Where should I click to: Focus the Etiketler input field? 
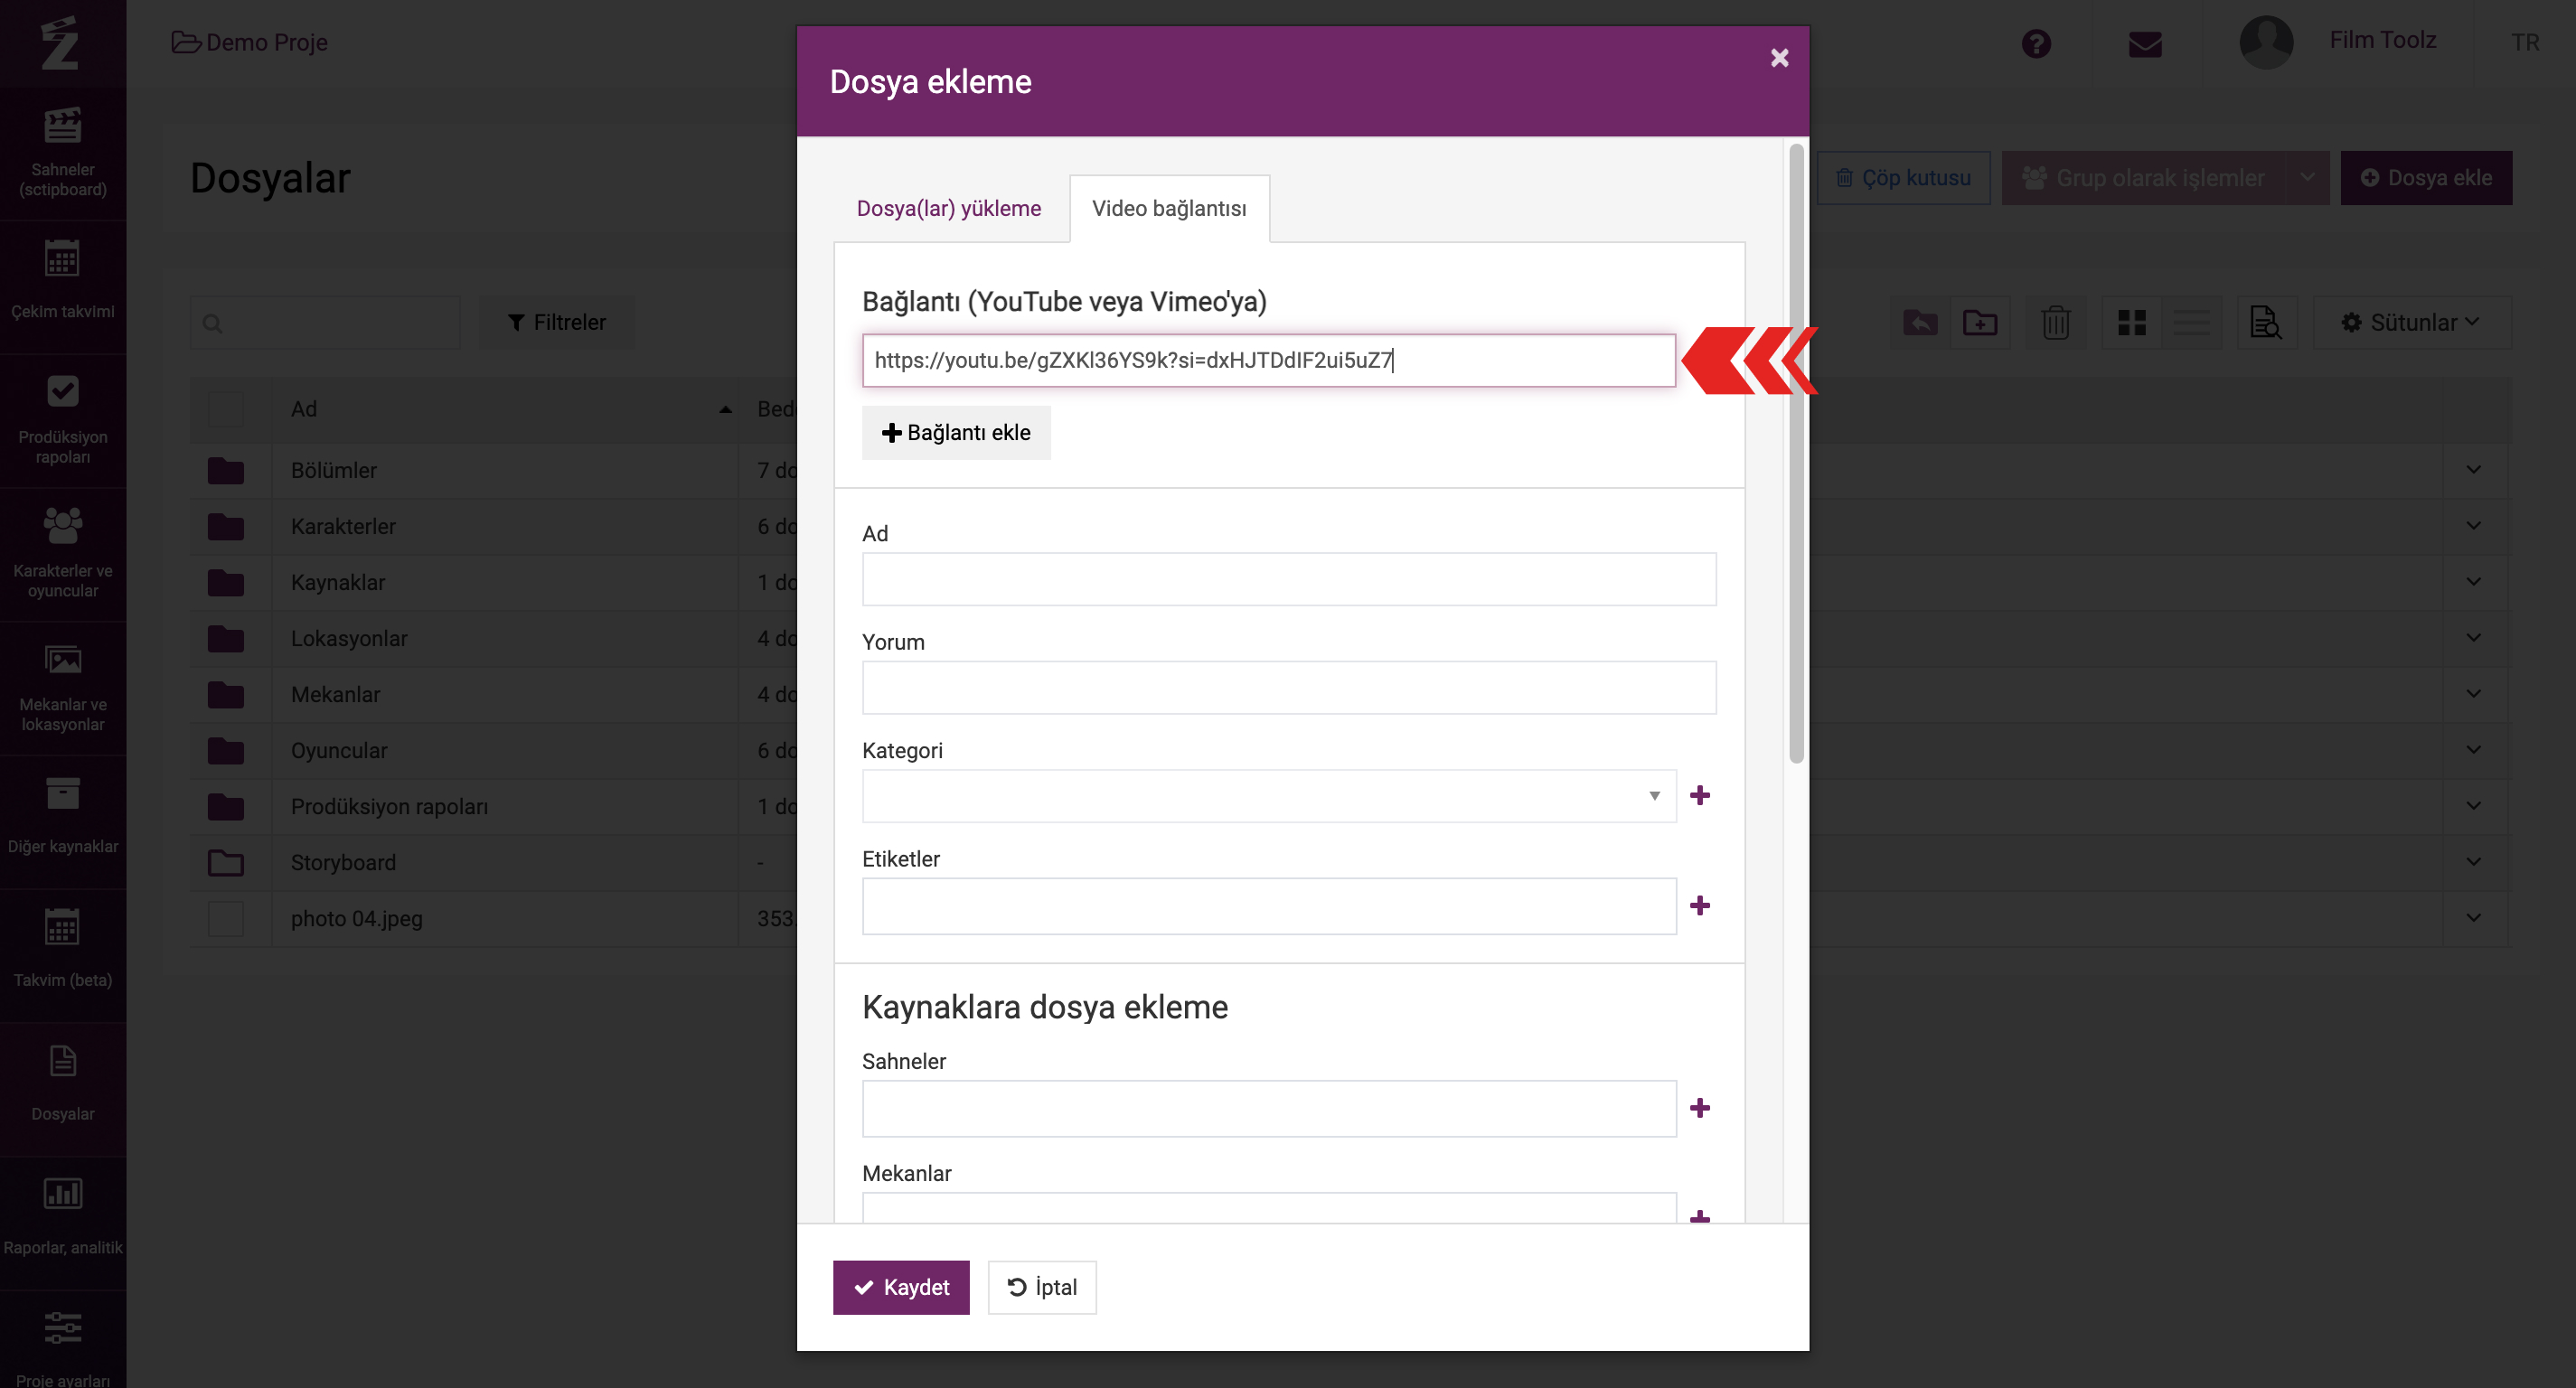tap(1268, 906)
